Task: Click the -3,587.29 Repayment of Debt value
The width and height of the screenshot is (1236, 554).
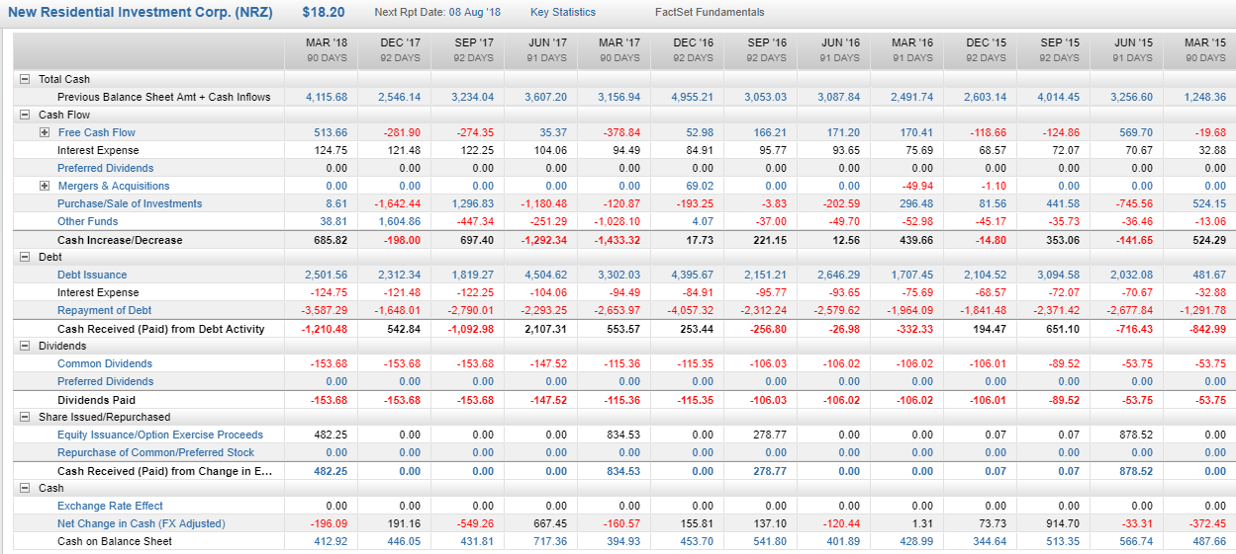Action: pyautogui.click(x=325, y=310)
